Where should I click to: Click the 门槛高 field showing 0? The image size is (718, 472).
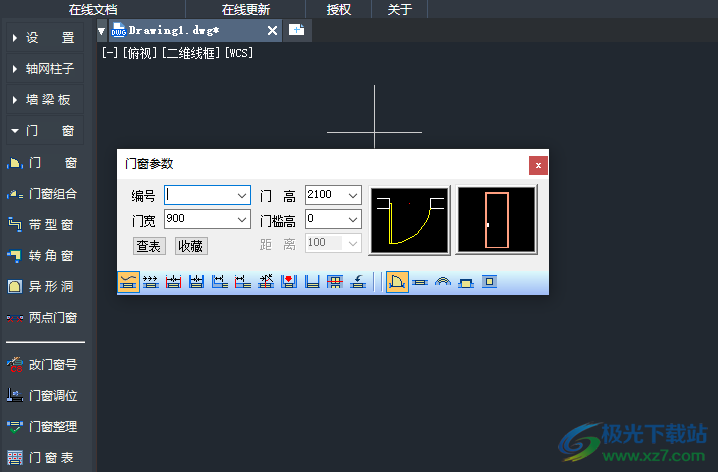(333, 219)
